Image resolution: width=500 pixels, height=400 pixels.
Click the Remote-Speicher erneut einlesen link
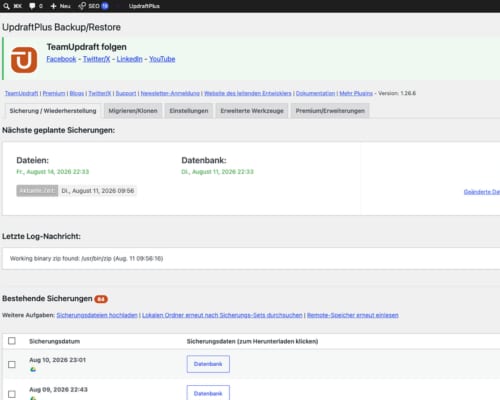pyautogui.click(x=353, y=315)
